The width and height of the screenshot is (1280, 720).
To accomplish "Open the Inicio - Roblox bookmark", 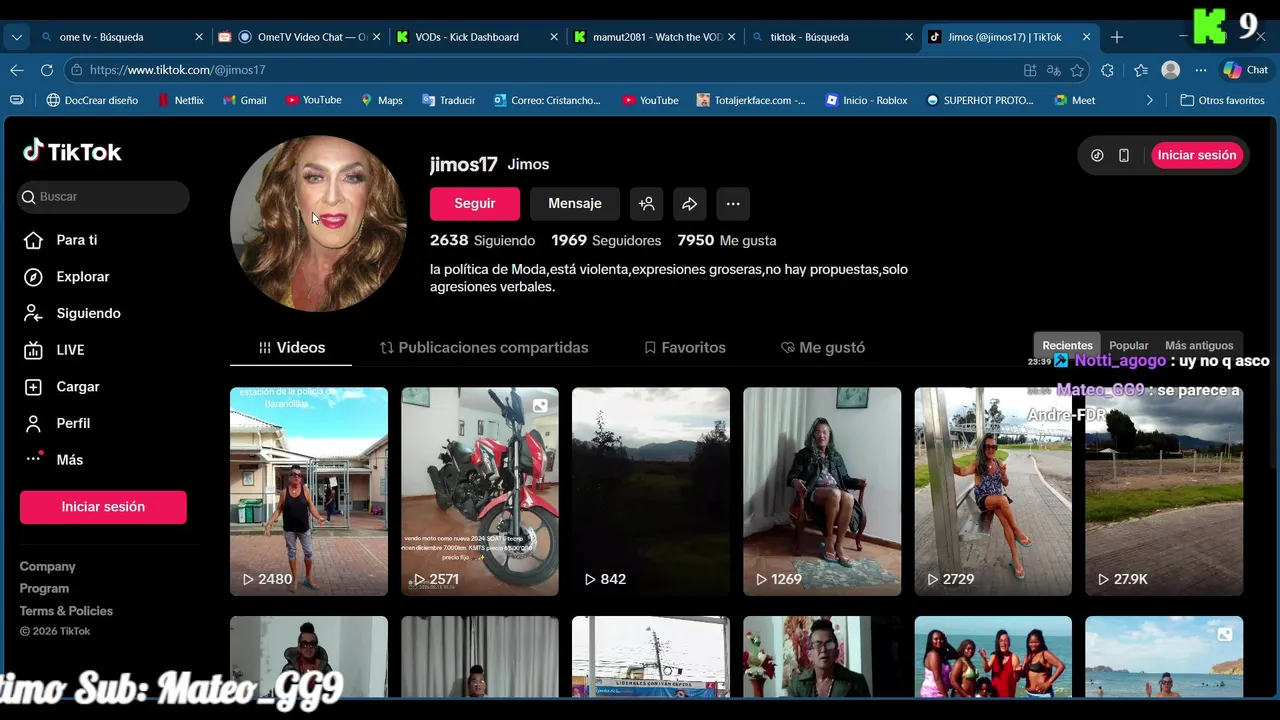I will pyautogui.click(x=866, y=100).
